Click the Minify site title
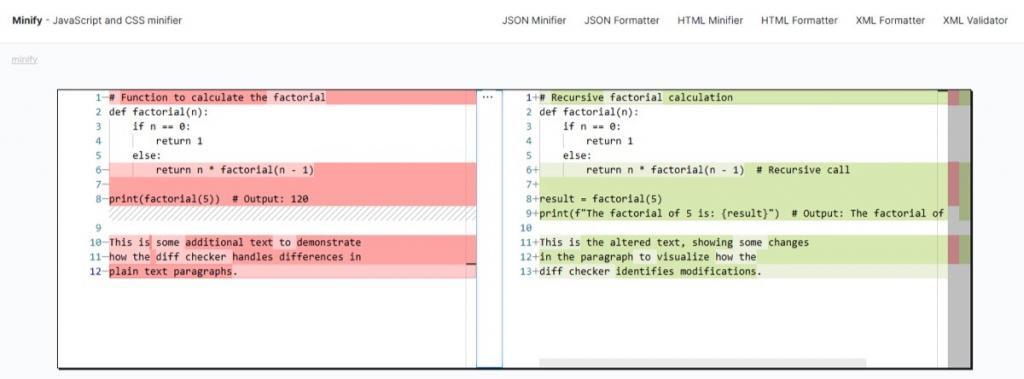Screen dimensions: 1024x379 27,20
